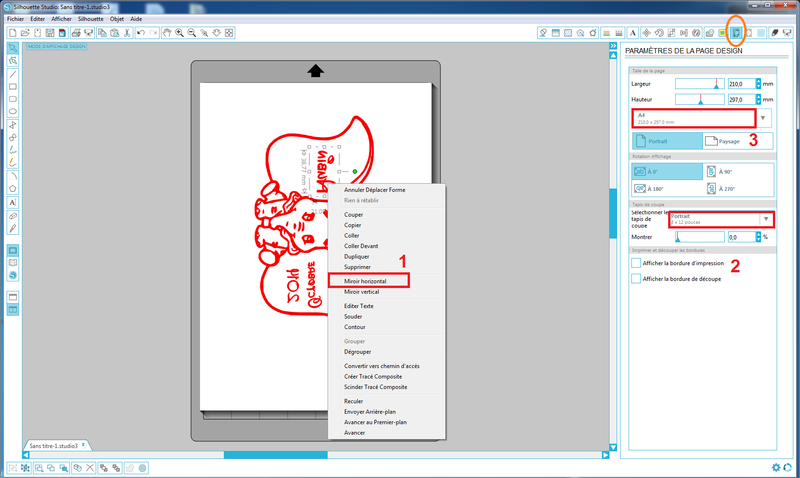Select the Knife tool
This screenshot has height=478, width=800.
coord(13,229)
